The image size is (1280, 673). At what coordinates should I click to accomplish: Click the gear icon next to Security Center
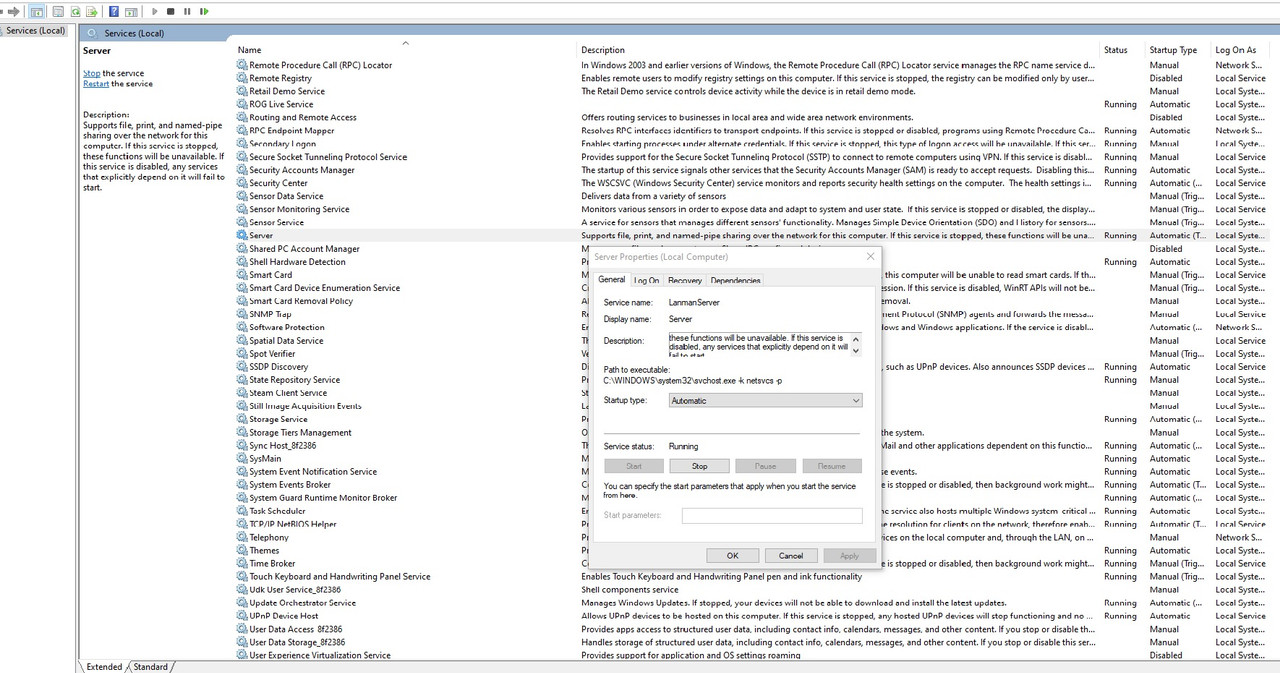(x=242, y=183)
